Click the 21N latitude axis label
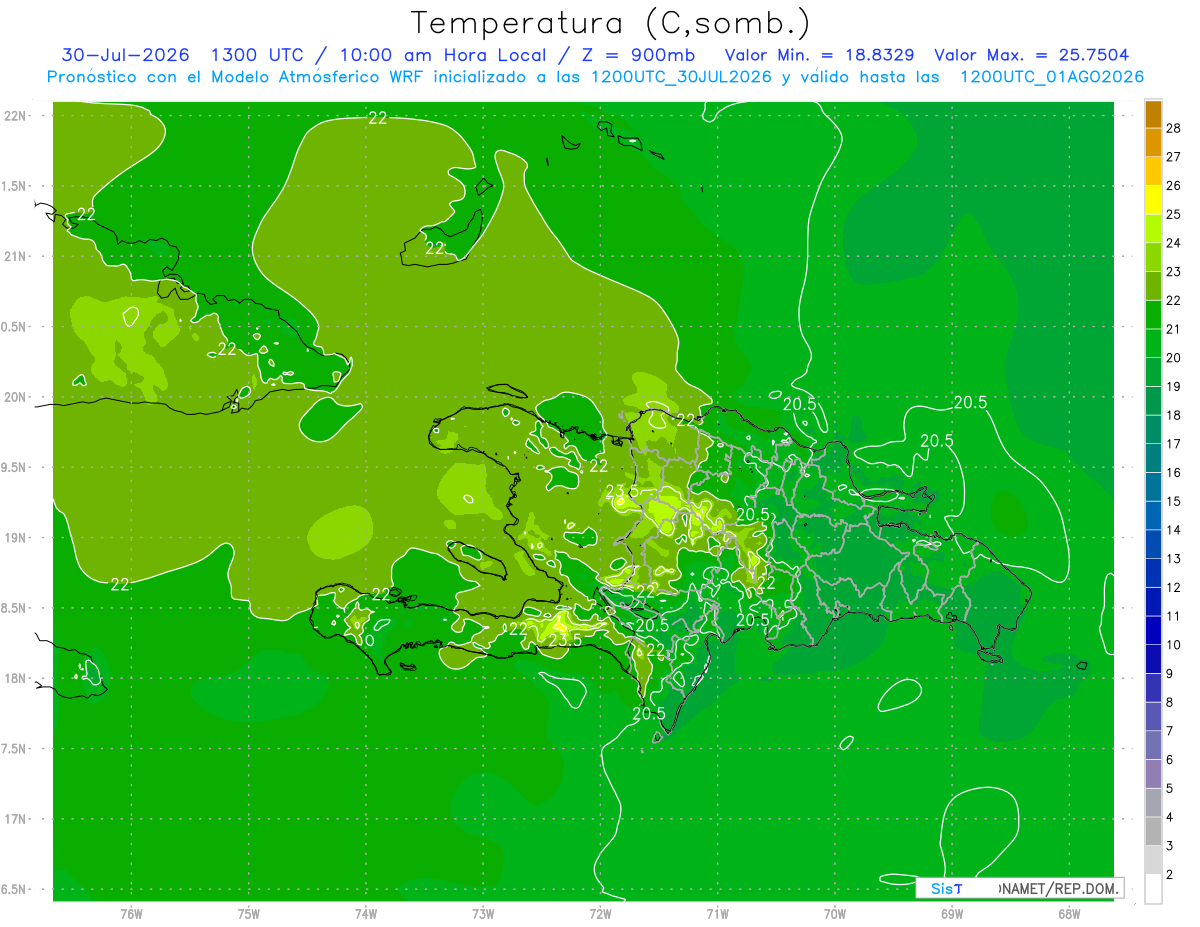 pos(15,256)
